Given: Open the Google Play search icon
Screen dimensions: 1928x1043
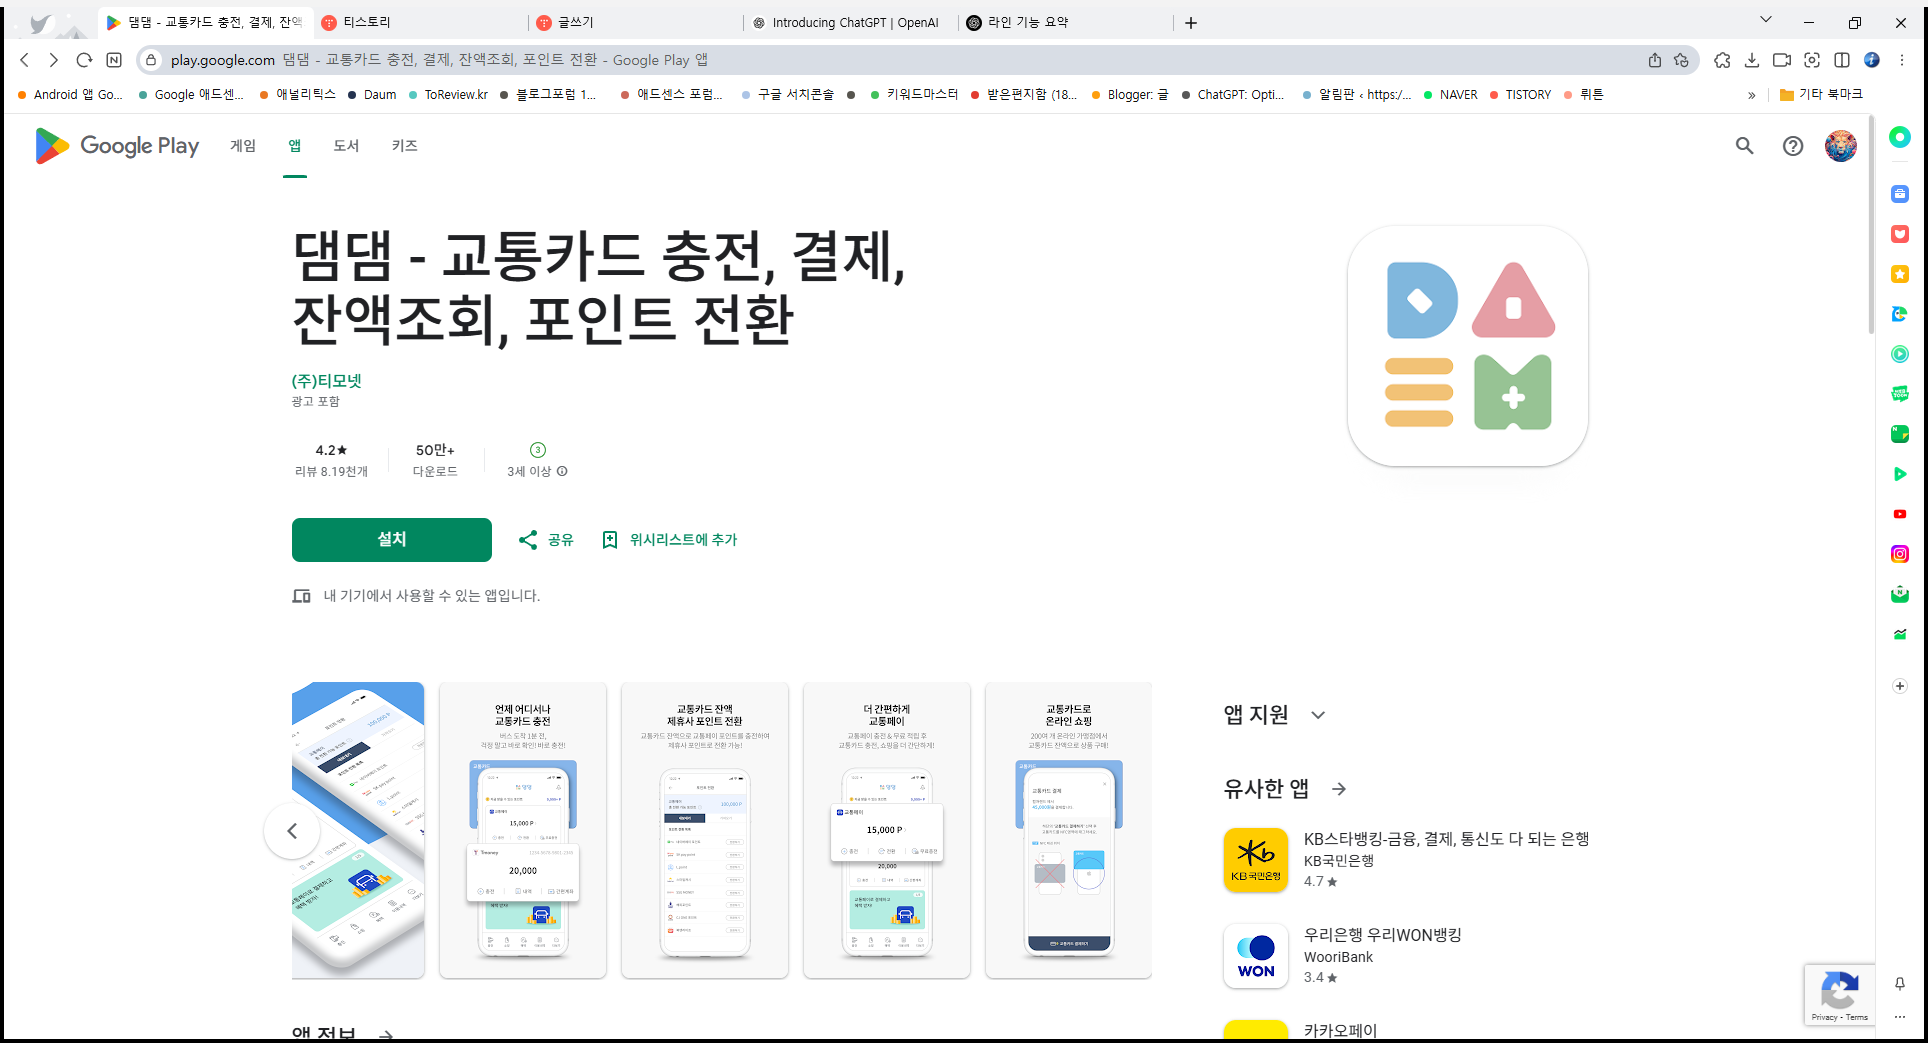Looking at the screenshot, I should click(1744, 146).
